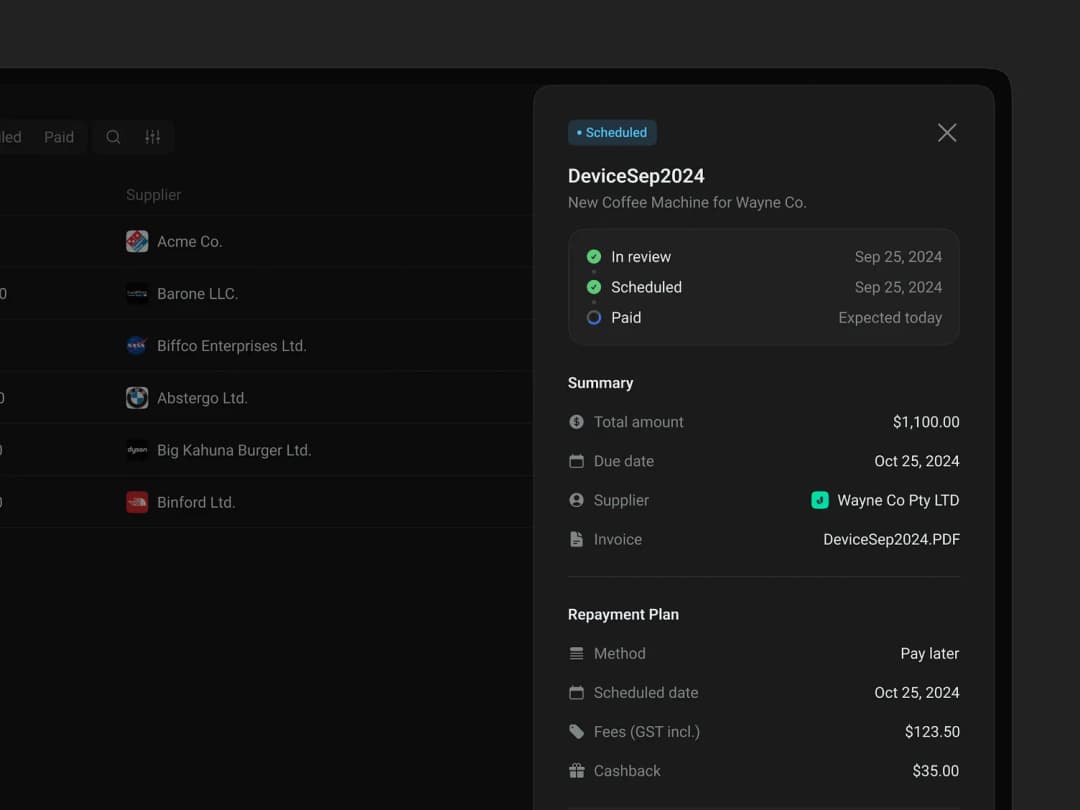Image resolution: width=1080 pixels, height=810 pixels.
Task: Open the filter sliders icon
Action: click(152, 137)
